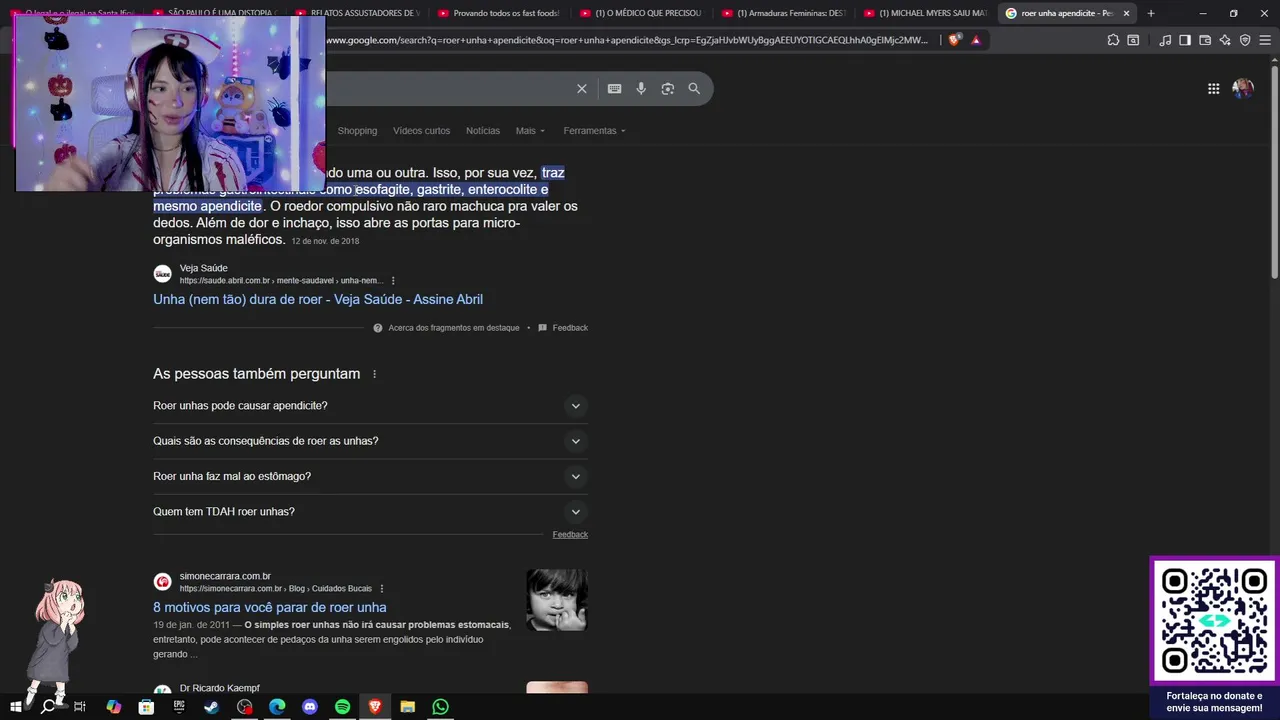Open the Mais search filter dropdown

530,131
